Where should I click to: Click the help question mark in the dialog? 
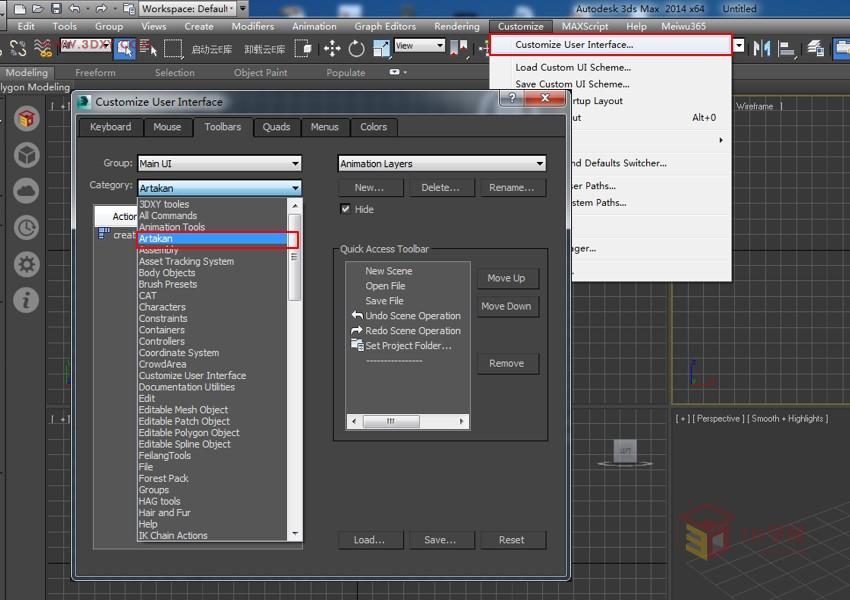[512, 98]
